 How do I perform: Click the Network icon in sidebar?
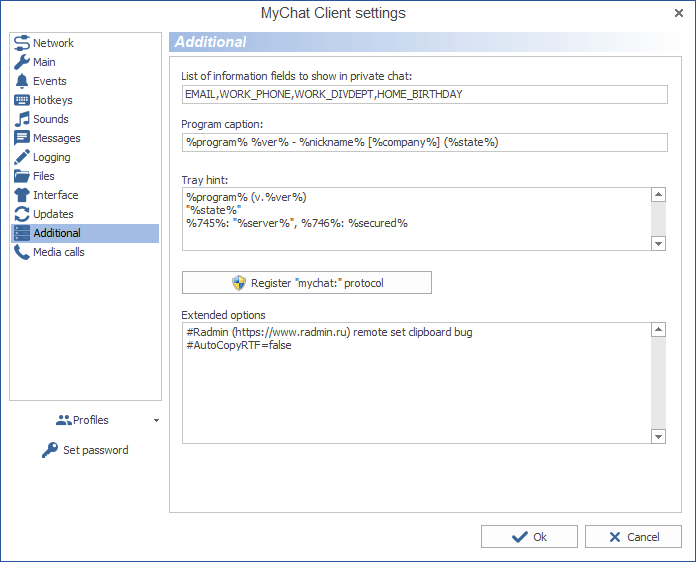22,43
